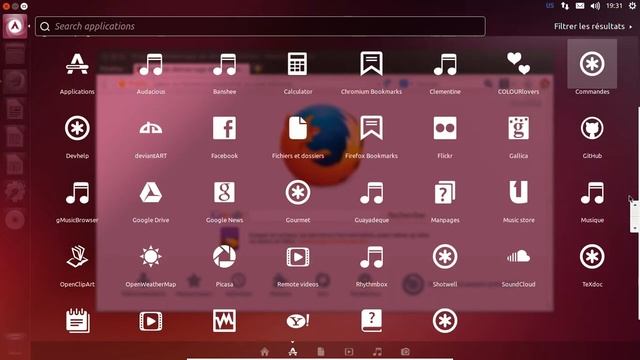This screenshot has height=360, width=640.
Task: Switch to the Photos lens
Action: (405, 351)
